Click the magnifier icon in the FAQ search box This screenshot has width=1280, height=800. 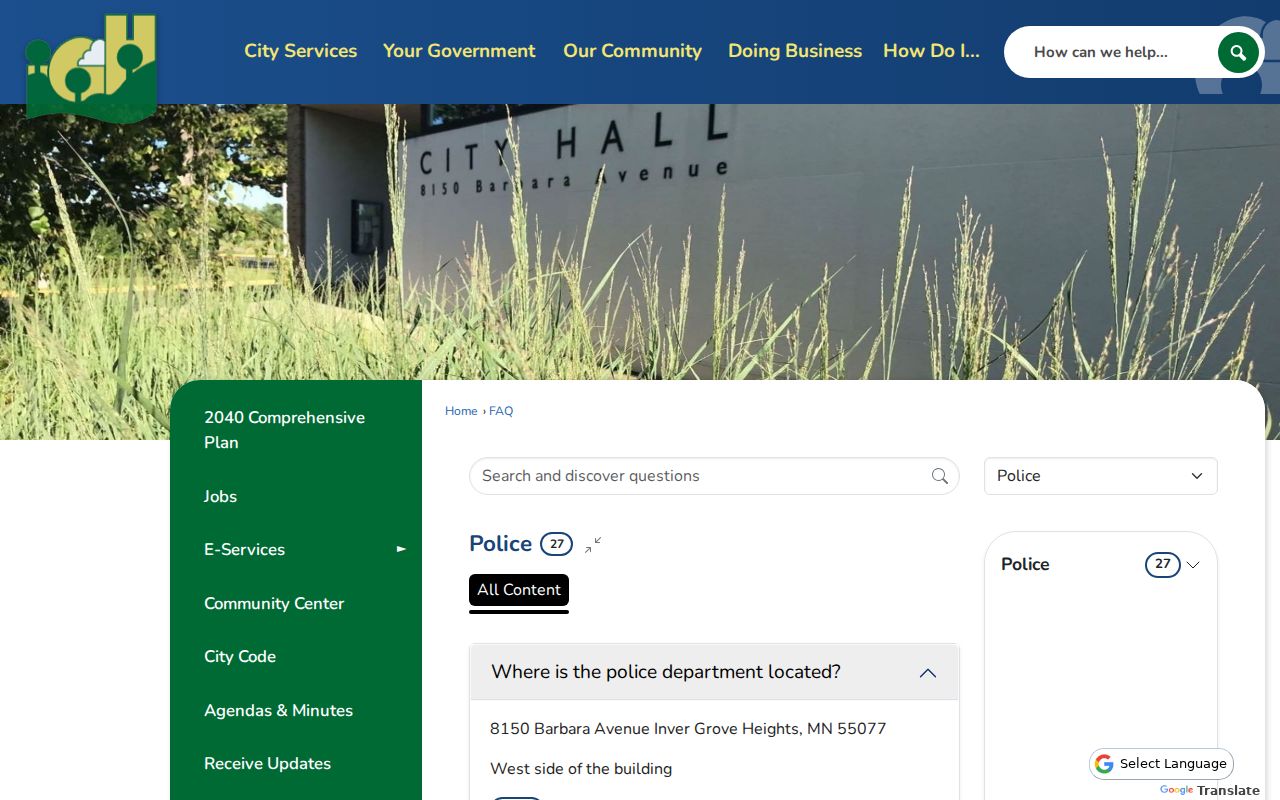click(940, 476)
